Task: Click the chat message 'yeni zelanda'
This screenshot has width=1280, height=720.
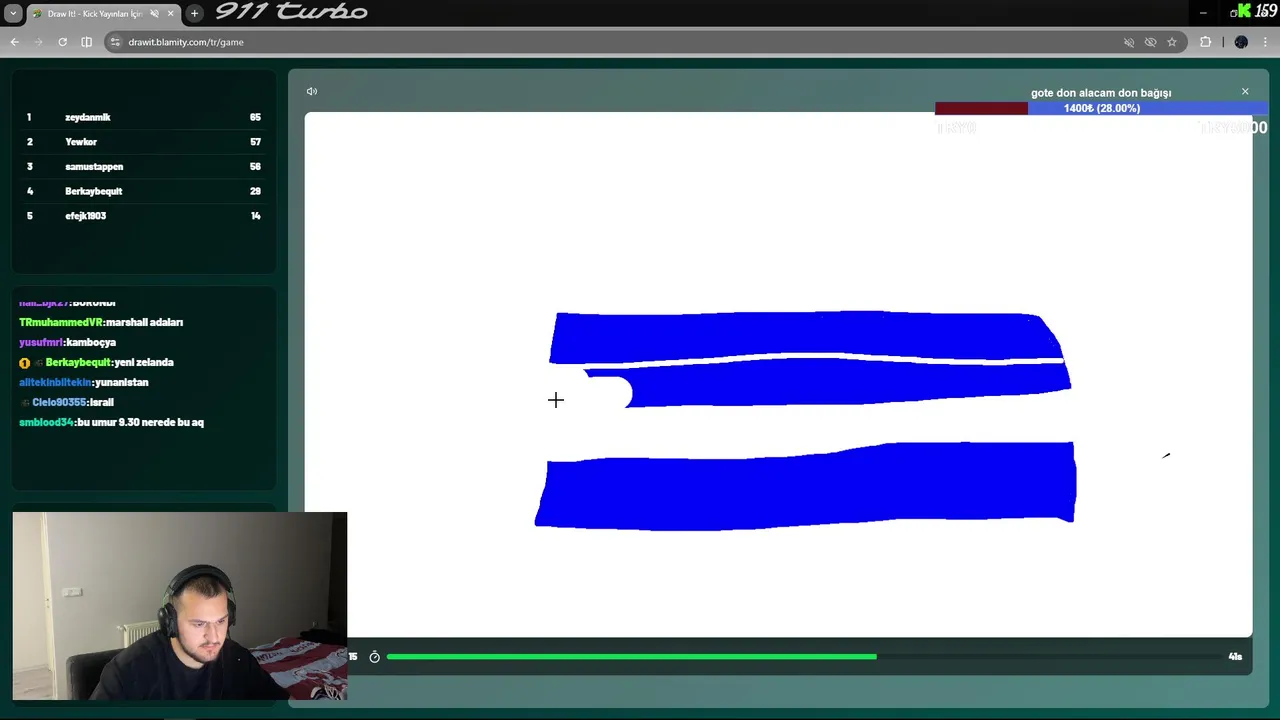Action: tap(144, 362)
